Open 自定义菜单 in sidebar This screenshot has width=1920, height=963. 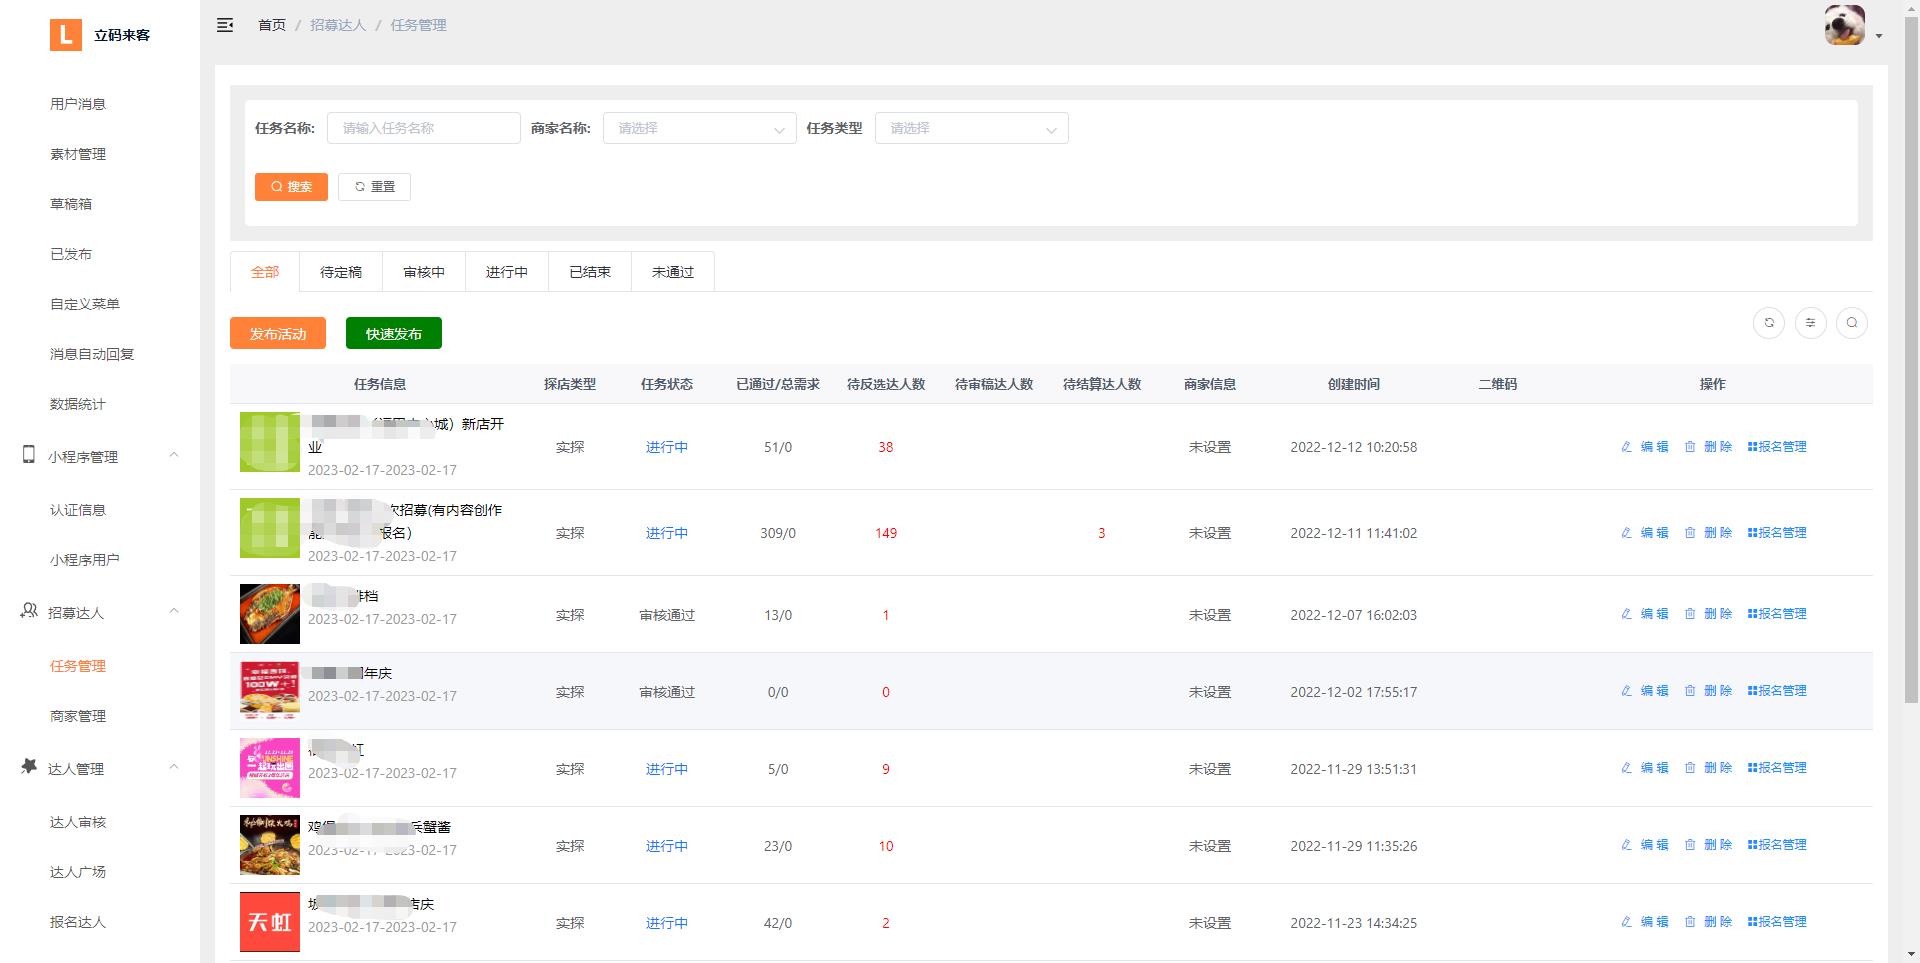[85, 304]
